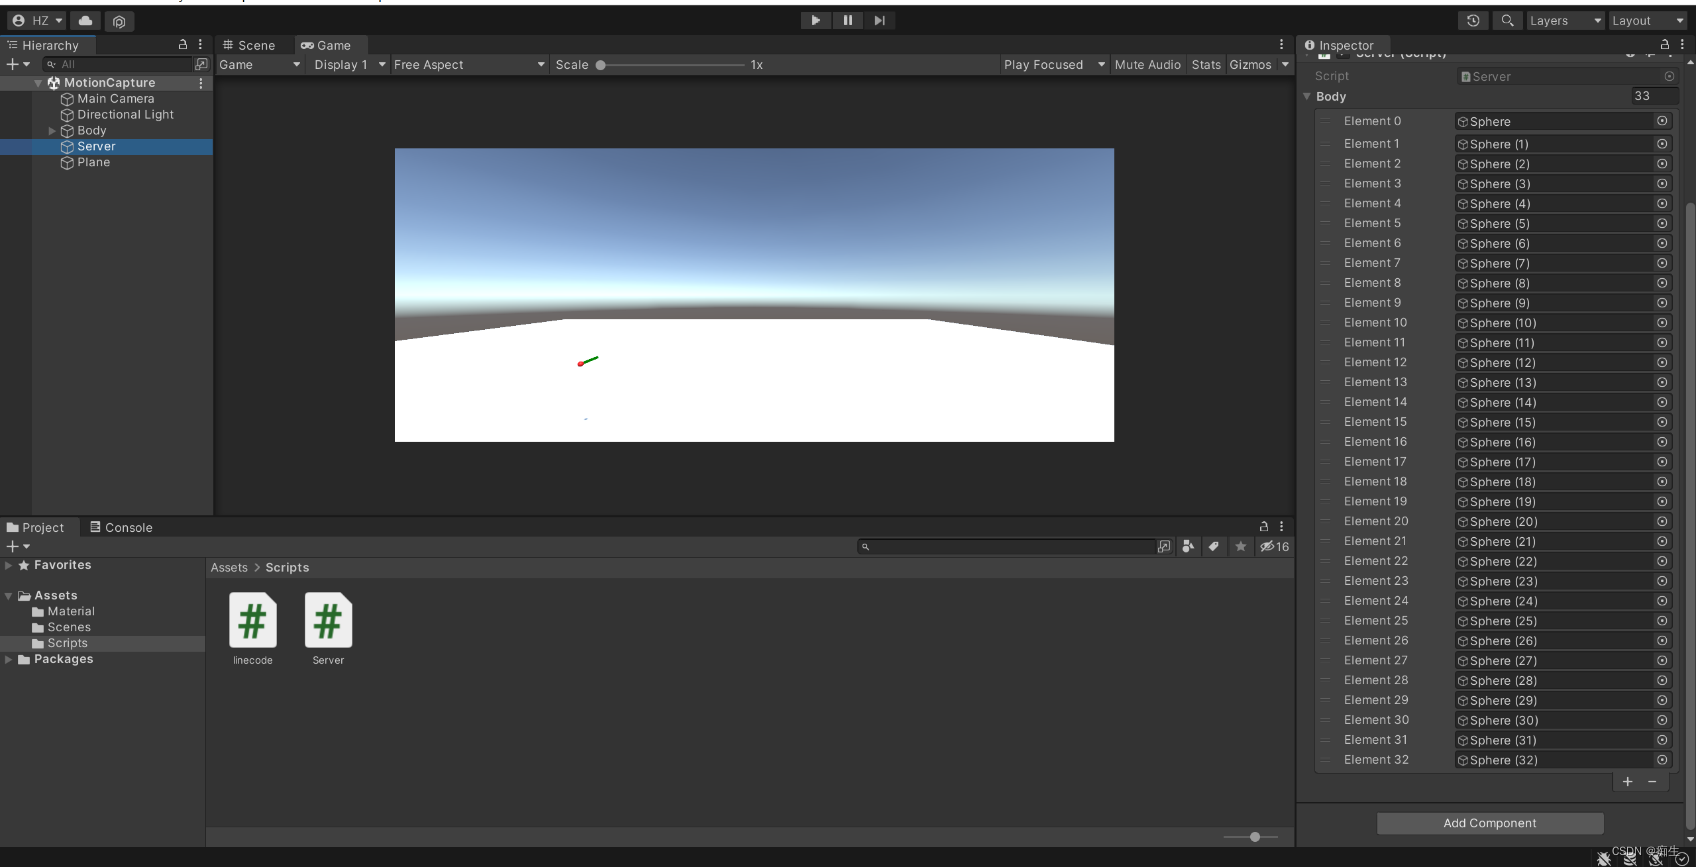This screenshot has width=1696, height=867.
Task: Toggle Stats overlay in Game view
Action: click(1206, 65)
